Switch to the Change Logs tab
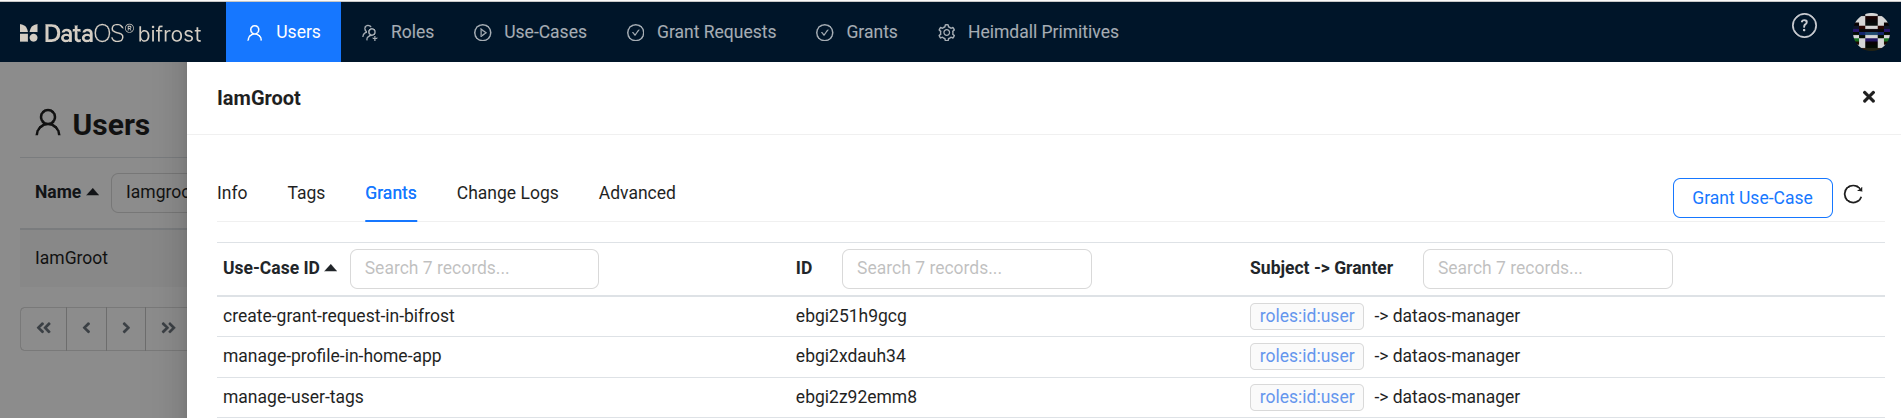1901x418 pixels. pyautogui.click(x=507, y=193)
